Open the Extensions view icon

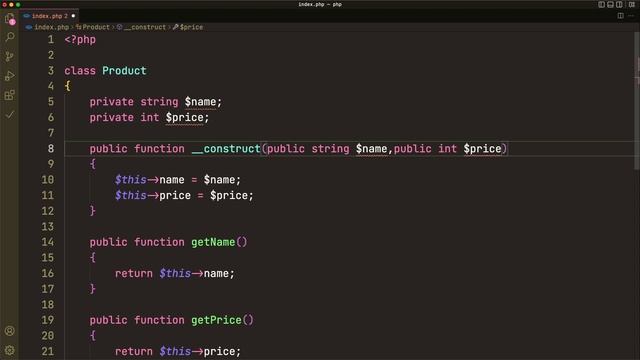tap(9, 95)
